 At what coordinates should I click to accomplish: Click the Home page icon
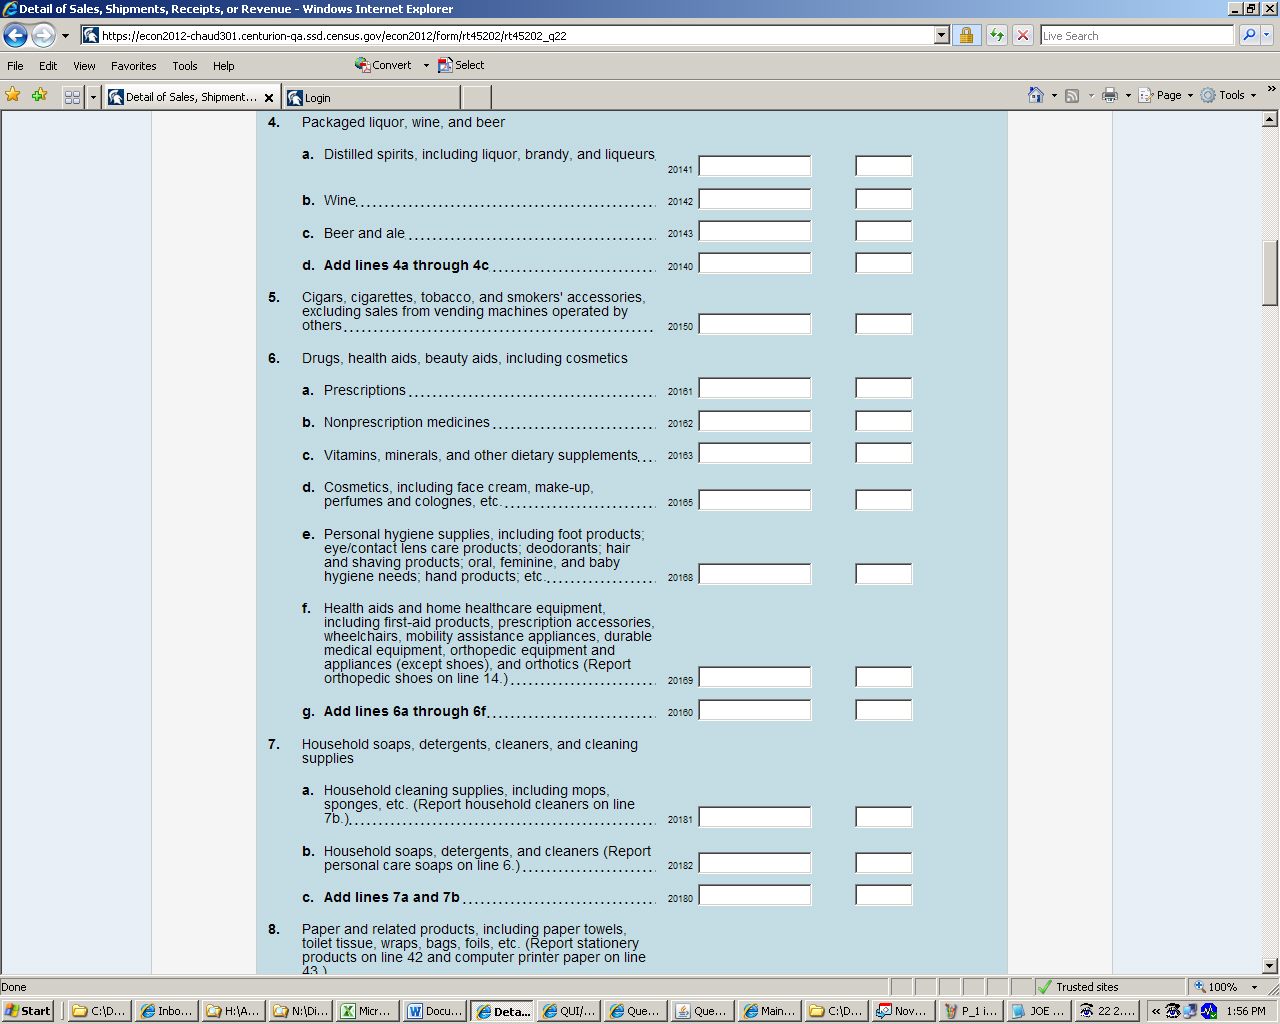point(1036,95)
